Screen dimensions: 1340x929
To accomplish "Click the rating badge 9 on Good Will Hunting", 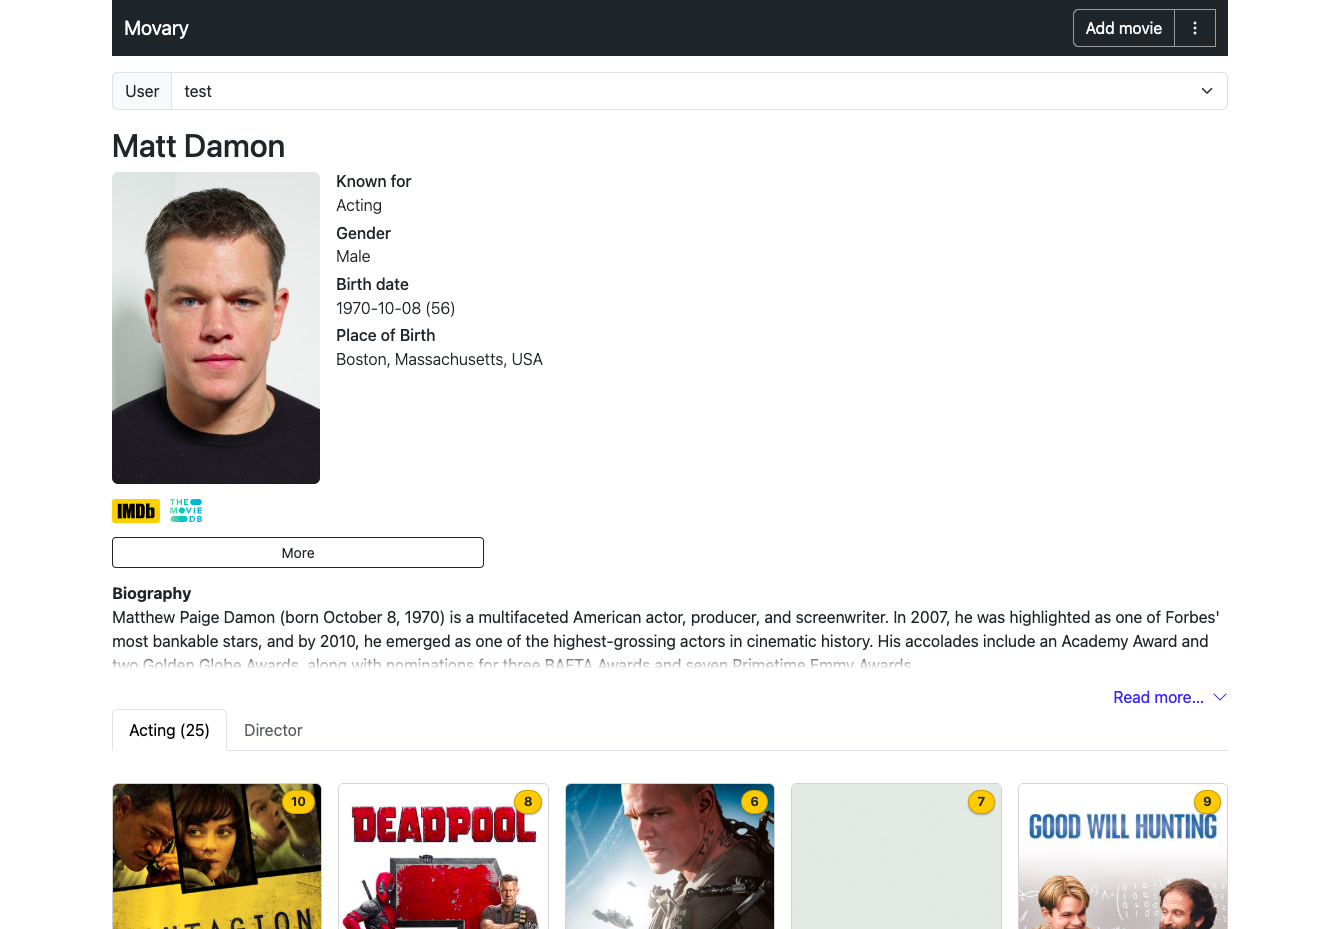I will (x=1207, y=801).
